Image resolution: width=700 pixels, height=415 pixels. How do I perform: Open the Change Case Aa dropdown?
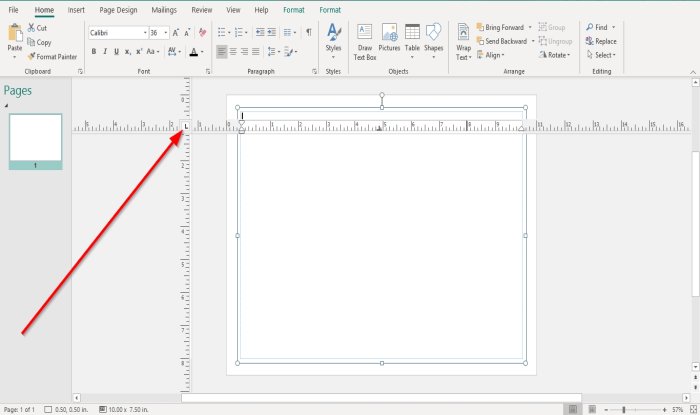[x=153, y=52]
